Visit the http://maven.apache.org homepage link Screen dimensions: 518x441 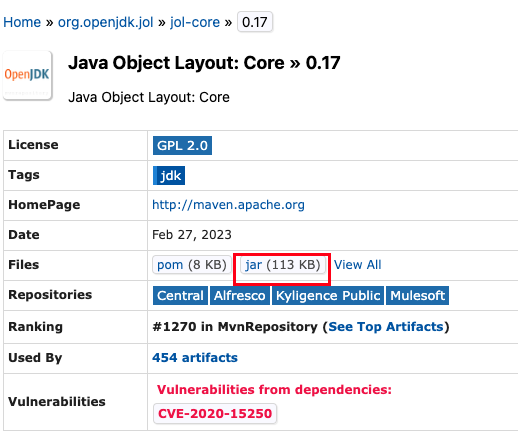[x=228, y=205]
